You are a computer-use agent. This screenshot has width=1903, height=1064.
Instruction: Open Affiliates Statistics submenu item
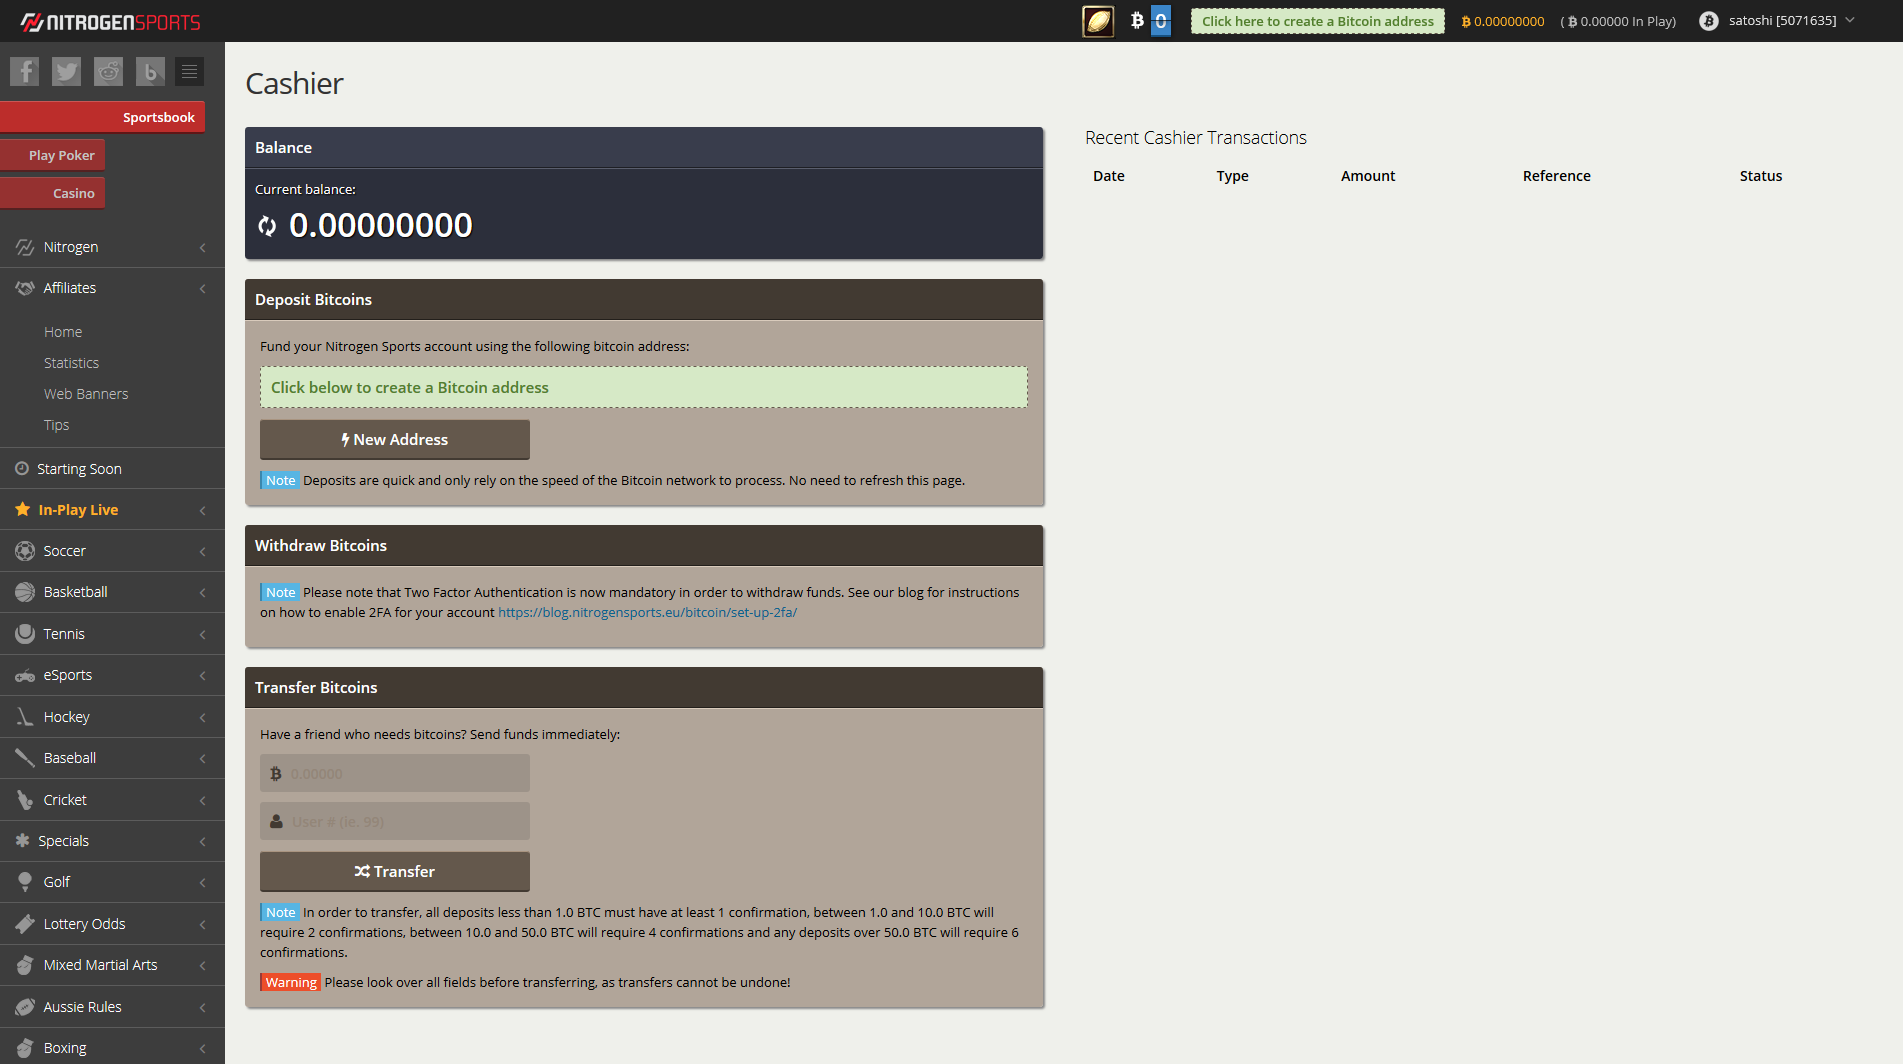coord(71,363)
